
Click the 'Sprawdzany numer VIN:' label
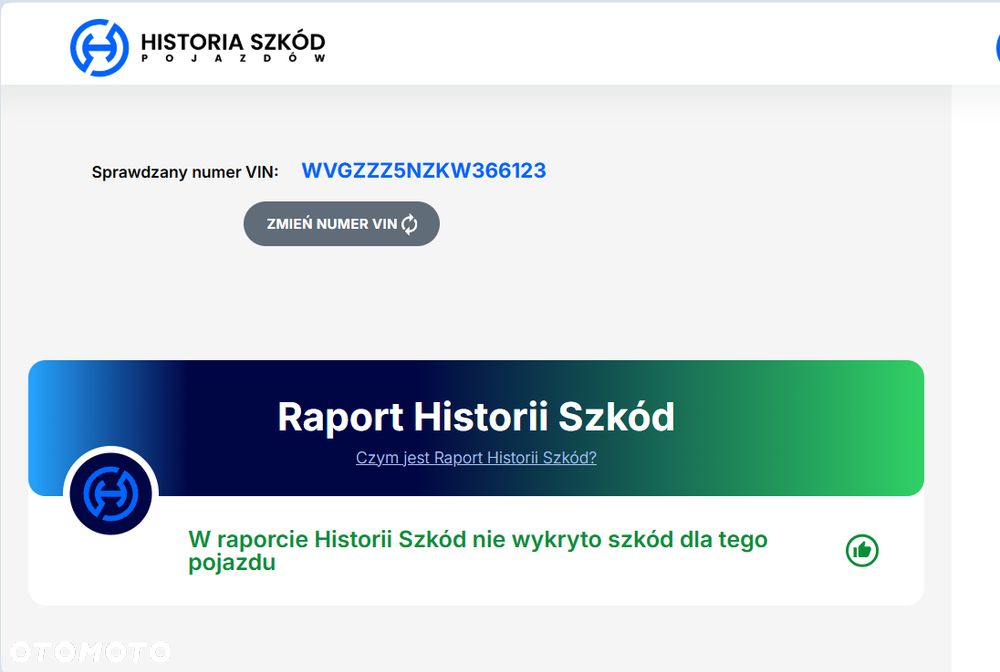185,172
